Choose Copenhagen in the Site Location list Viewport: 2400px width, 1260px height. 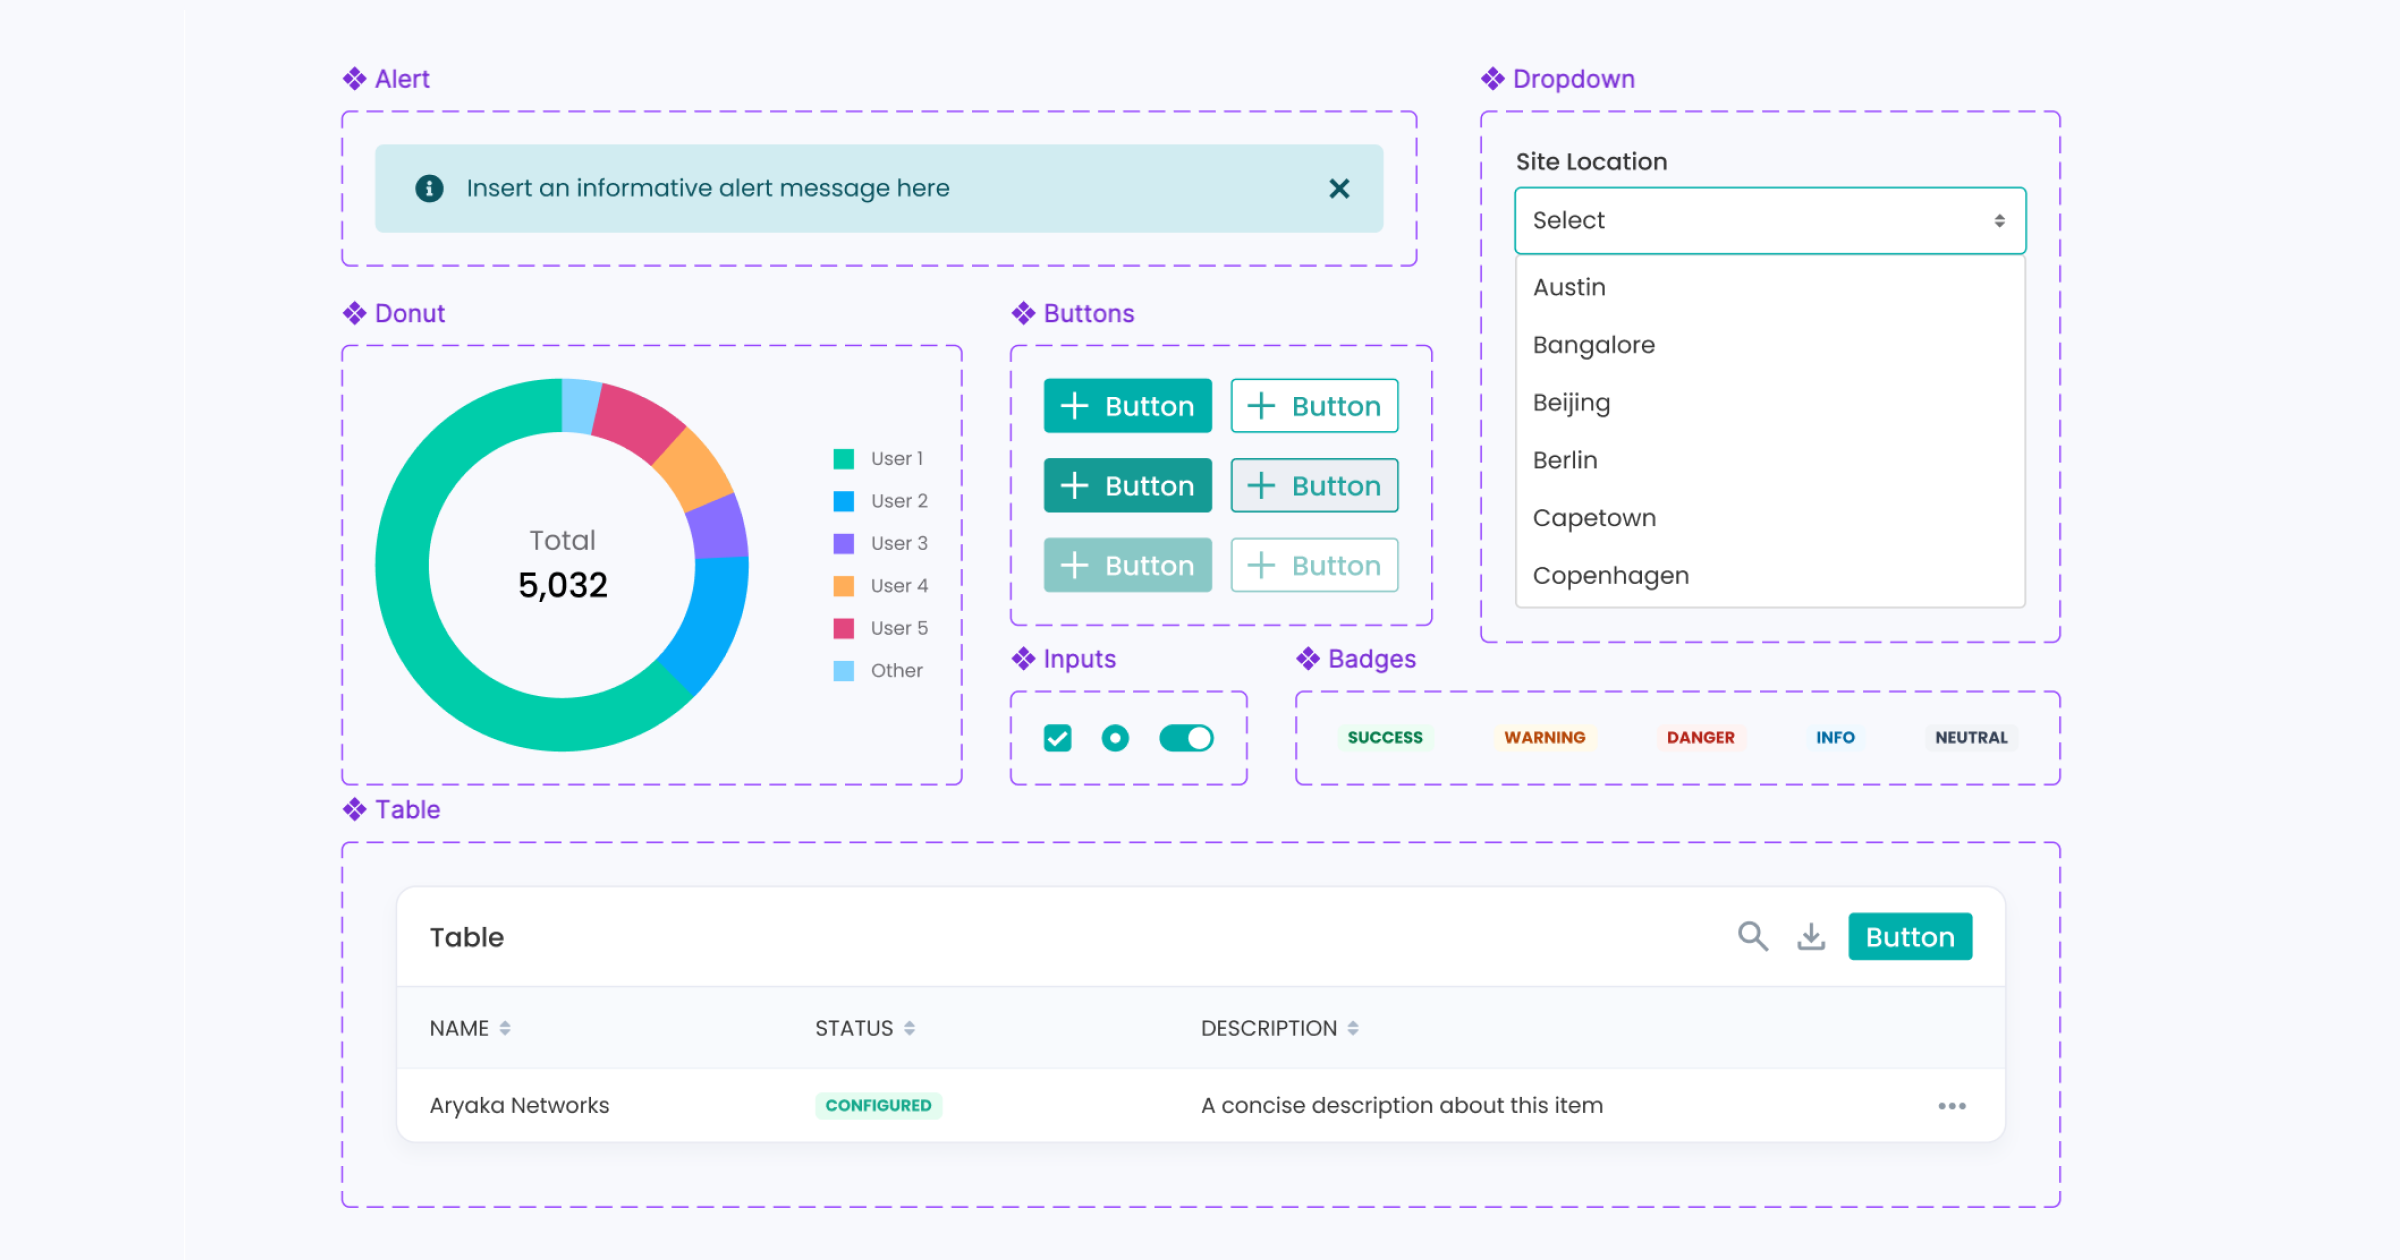click(x=1610, y=575)
